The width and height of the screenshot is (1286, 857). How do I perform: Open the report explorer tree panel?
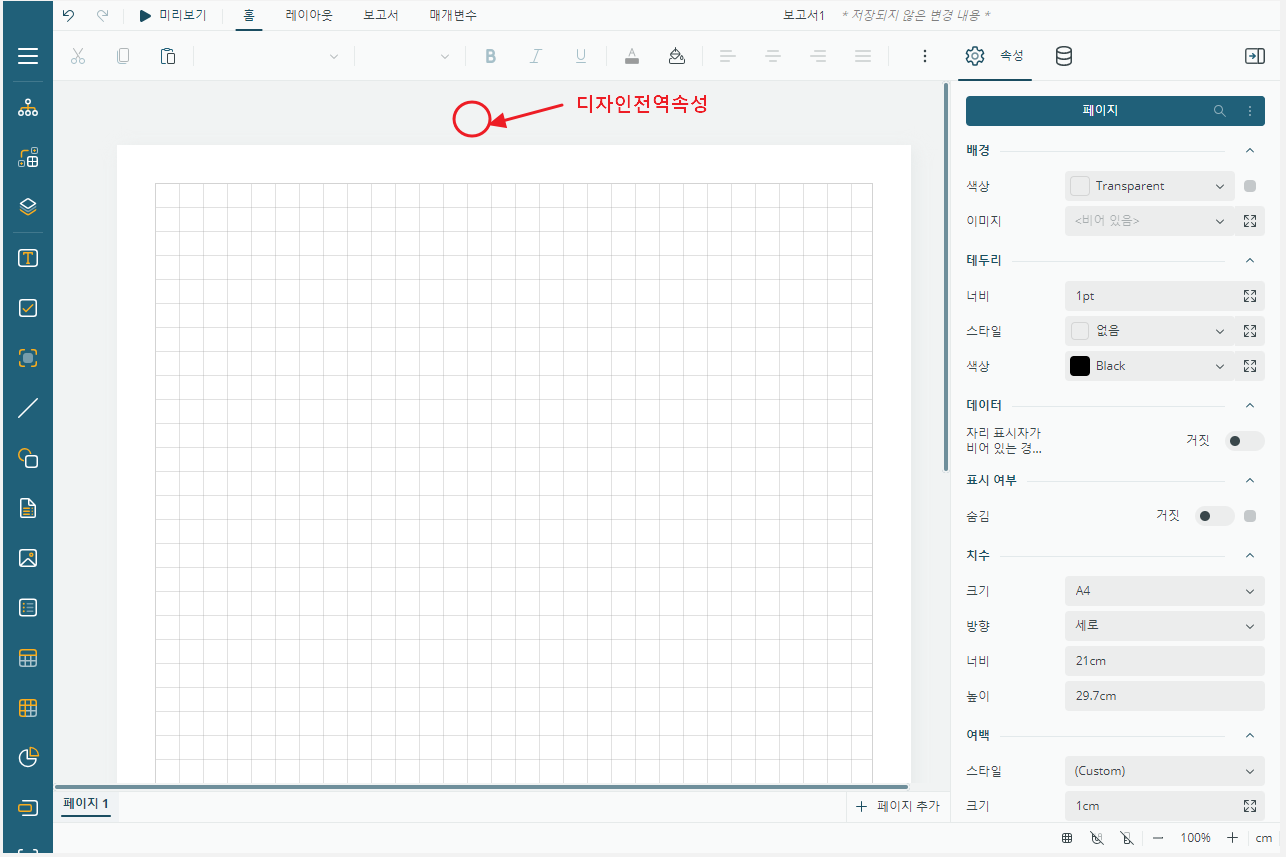pyautogui.click(x=27, y=108)
